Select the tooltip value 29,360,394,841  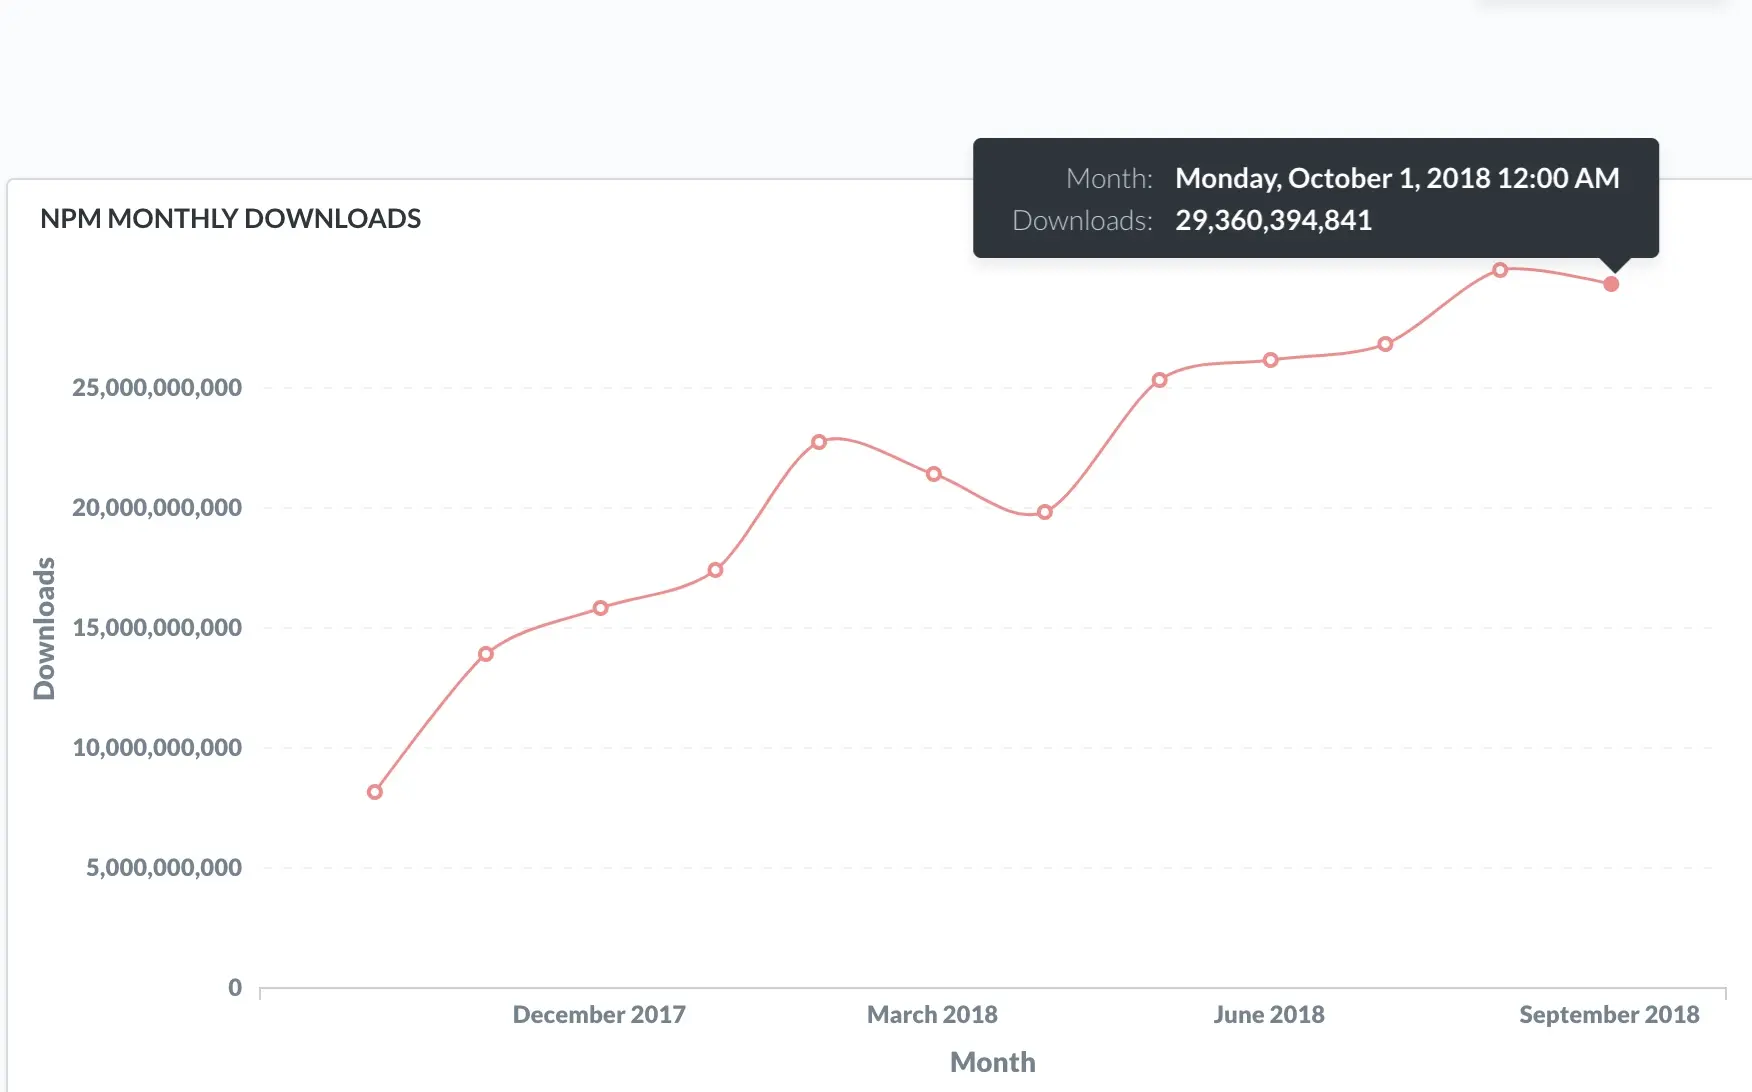click(1273, 220)
